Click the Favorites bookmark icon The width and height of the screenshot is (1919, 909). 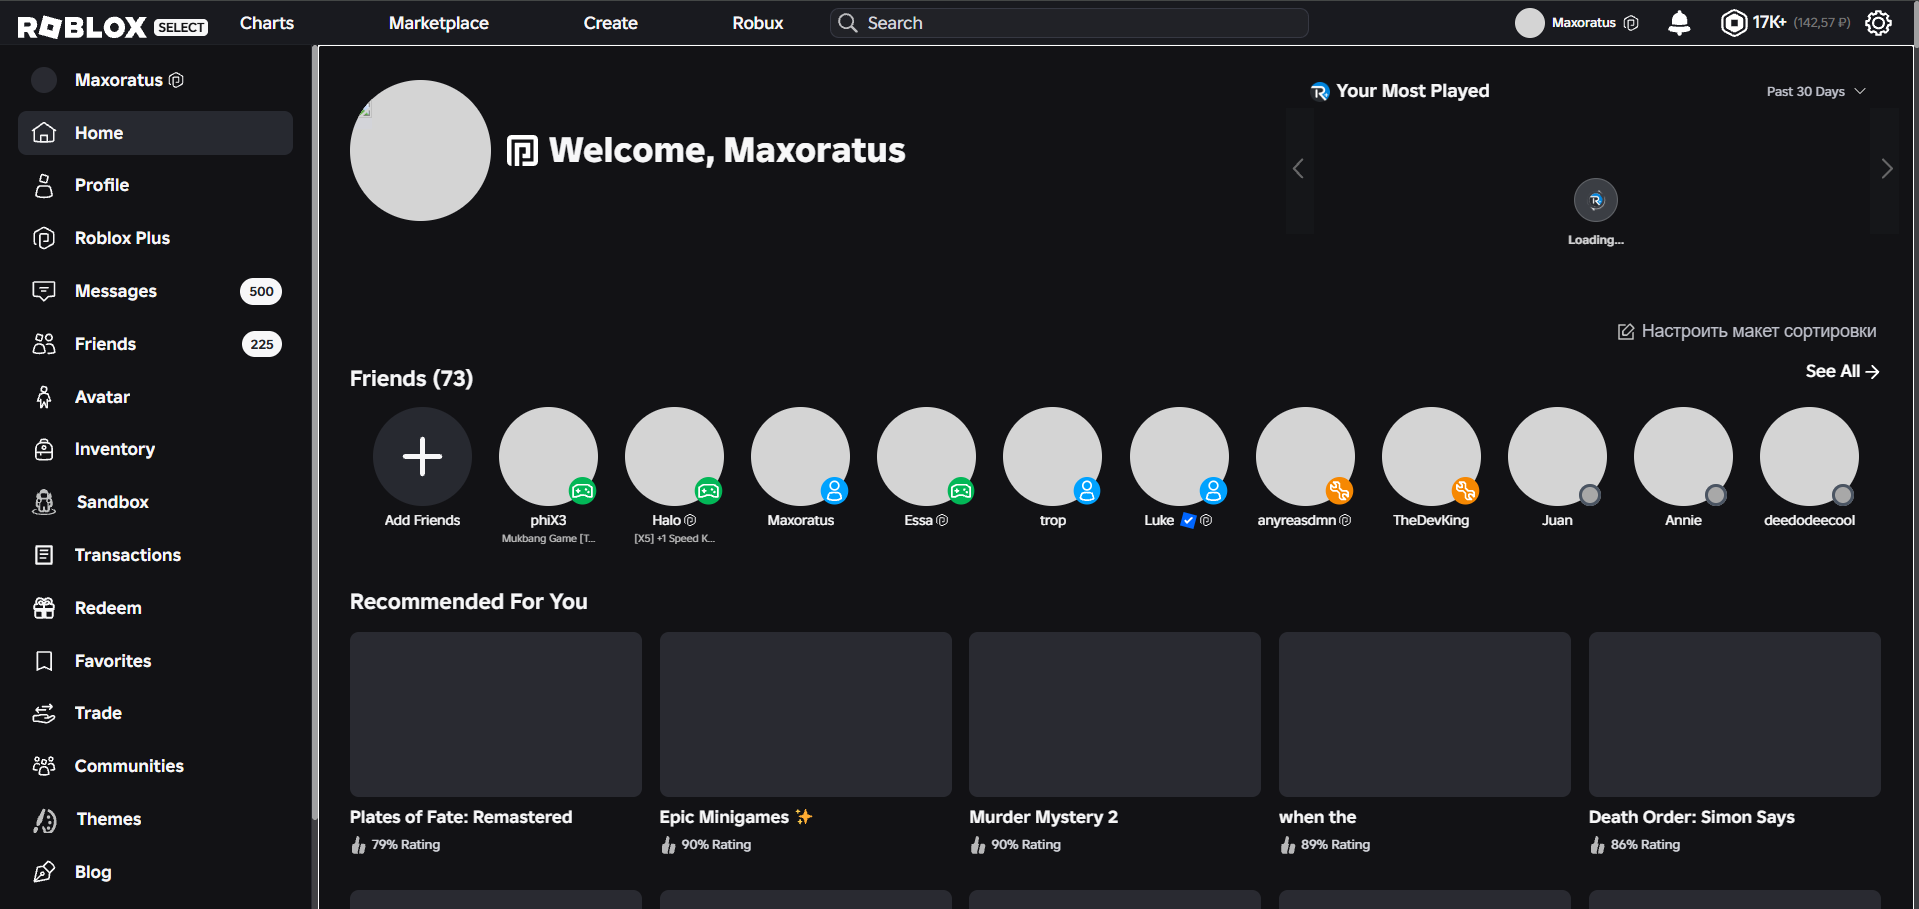(x=44, y=661)
